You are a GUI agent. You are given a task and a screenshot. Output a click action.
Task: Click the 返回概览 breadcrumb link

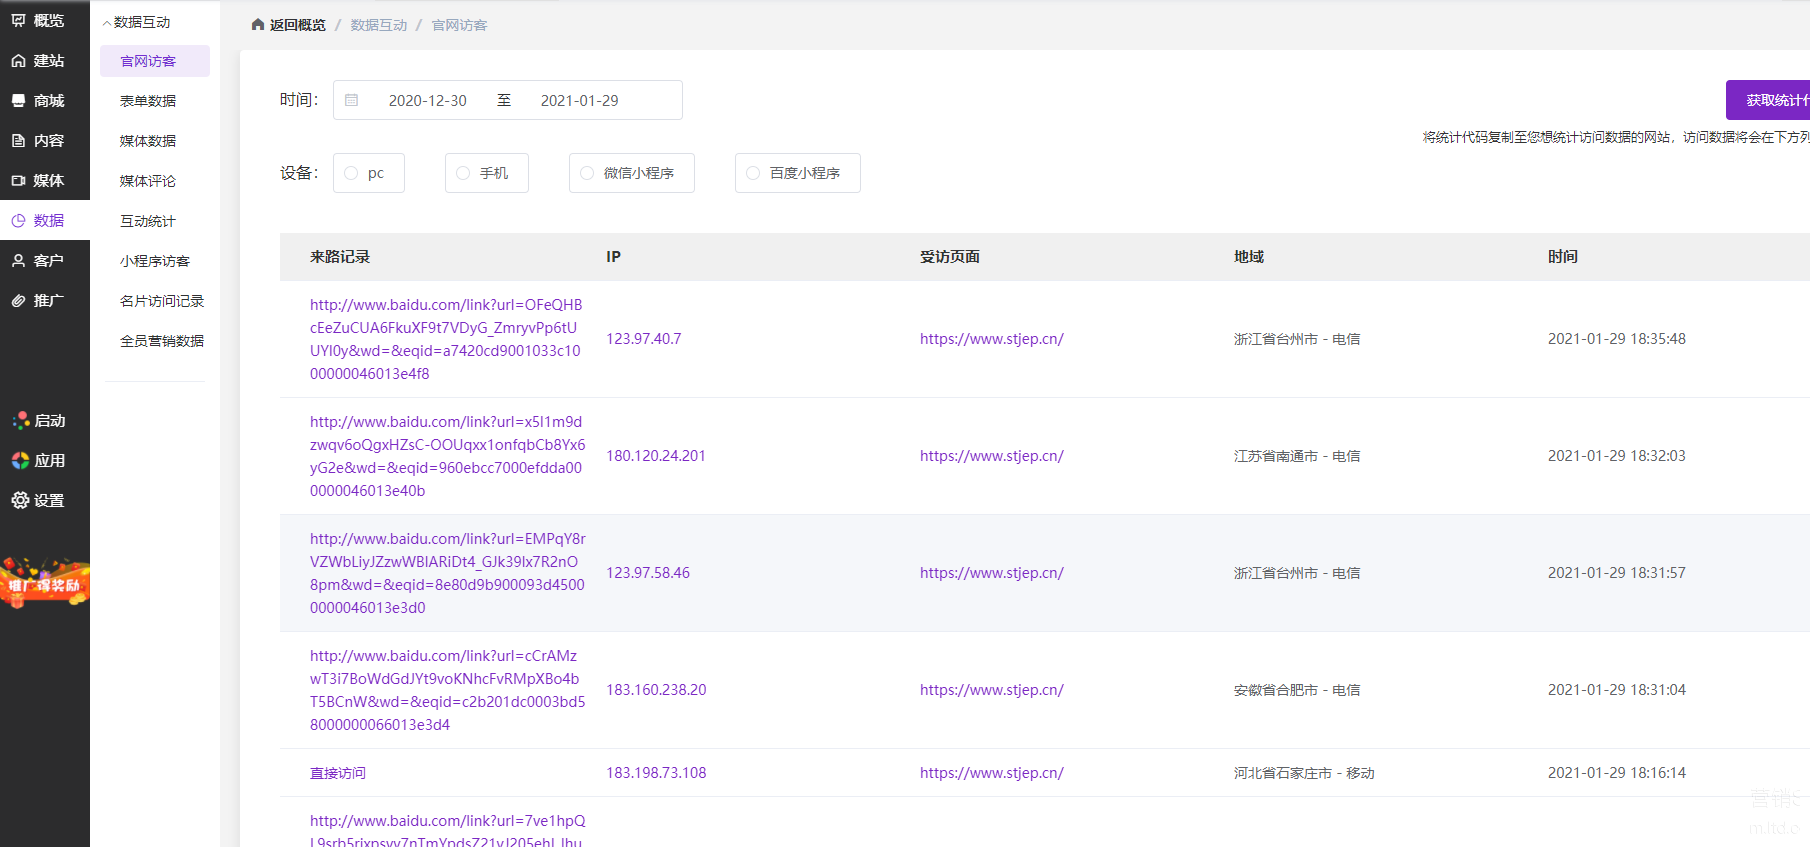tap(297, 25)
